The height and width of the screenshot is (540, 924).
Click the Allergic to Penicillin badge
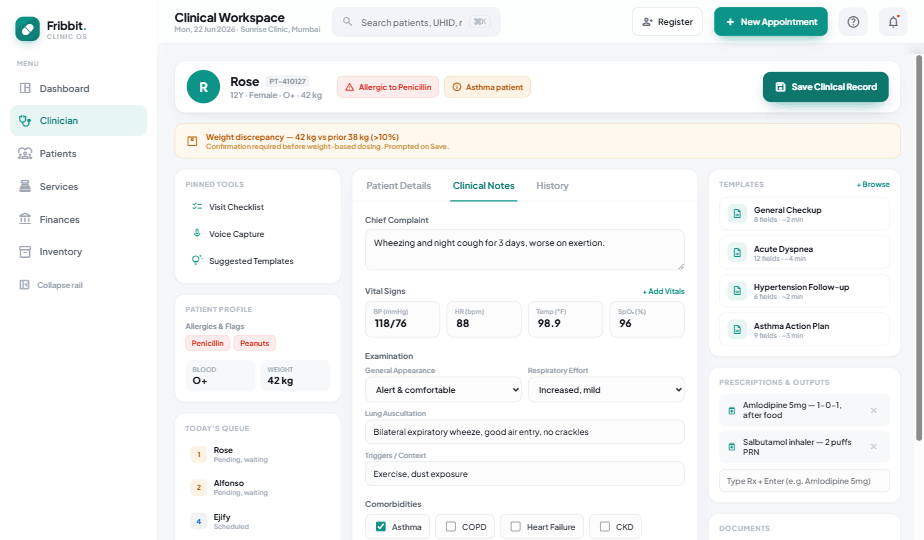click(x=388, y=87)
